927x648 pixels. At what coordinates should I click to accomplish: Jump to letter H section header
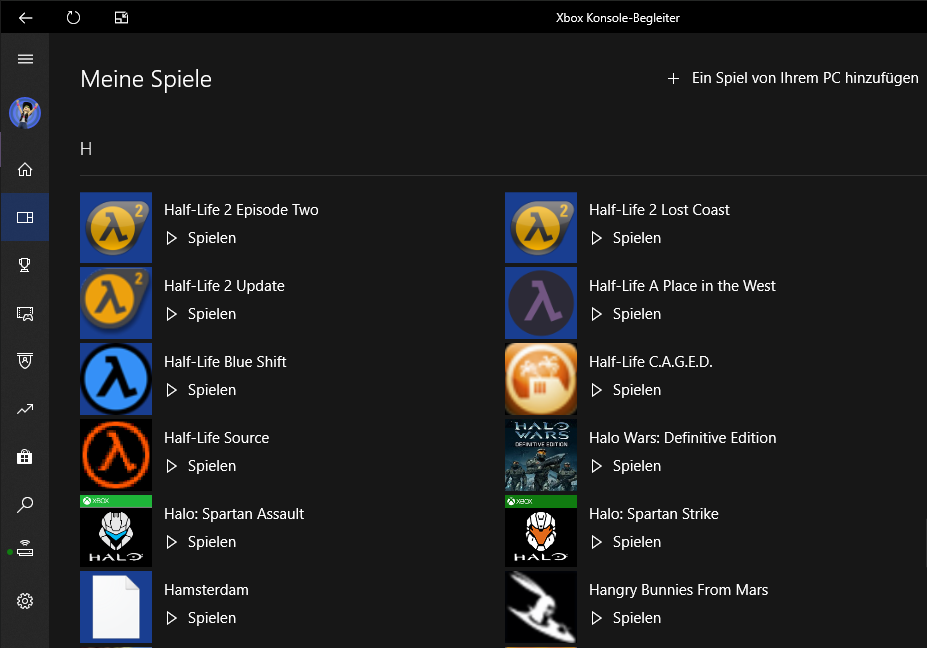click(86, 149)
